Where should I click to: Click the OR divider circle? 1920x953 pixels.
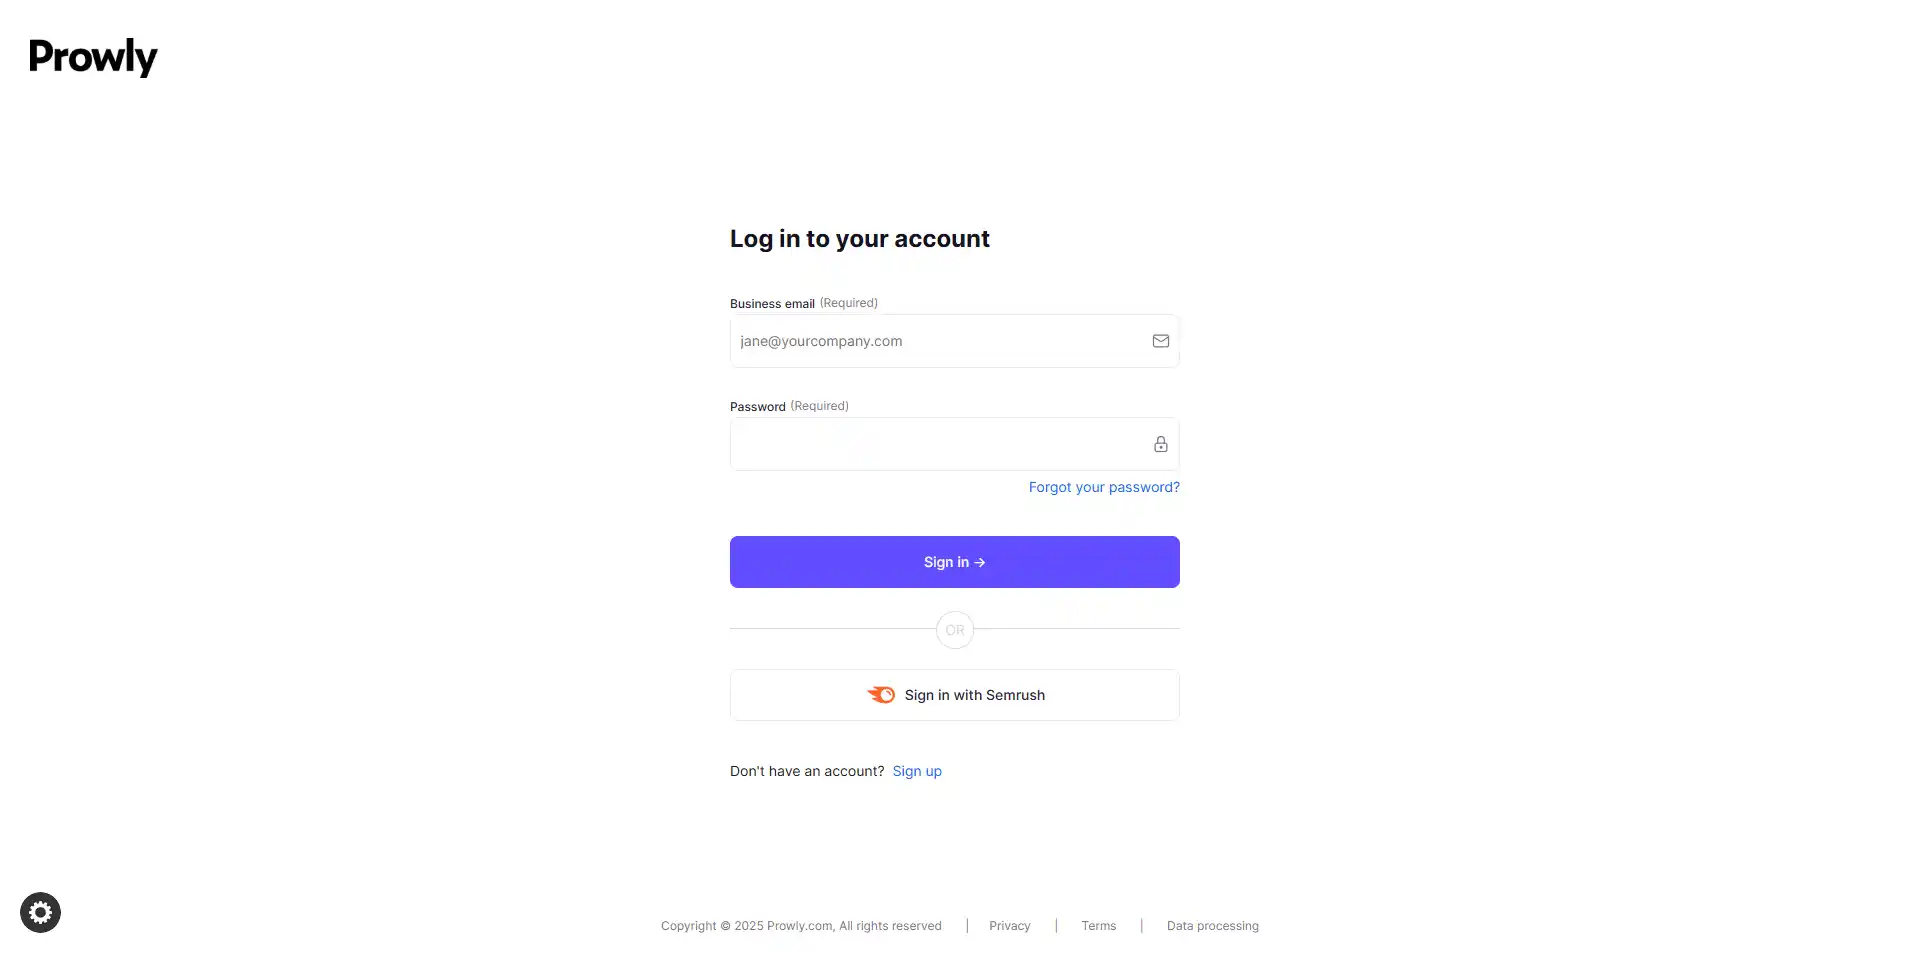(955, 630)
